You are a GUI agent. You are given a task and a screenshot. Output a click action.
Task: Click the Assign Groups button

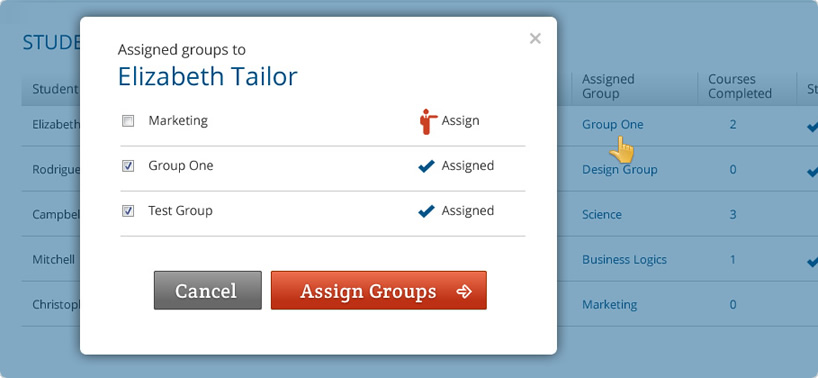click(379, 290)
